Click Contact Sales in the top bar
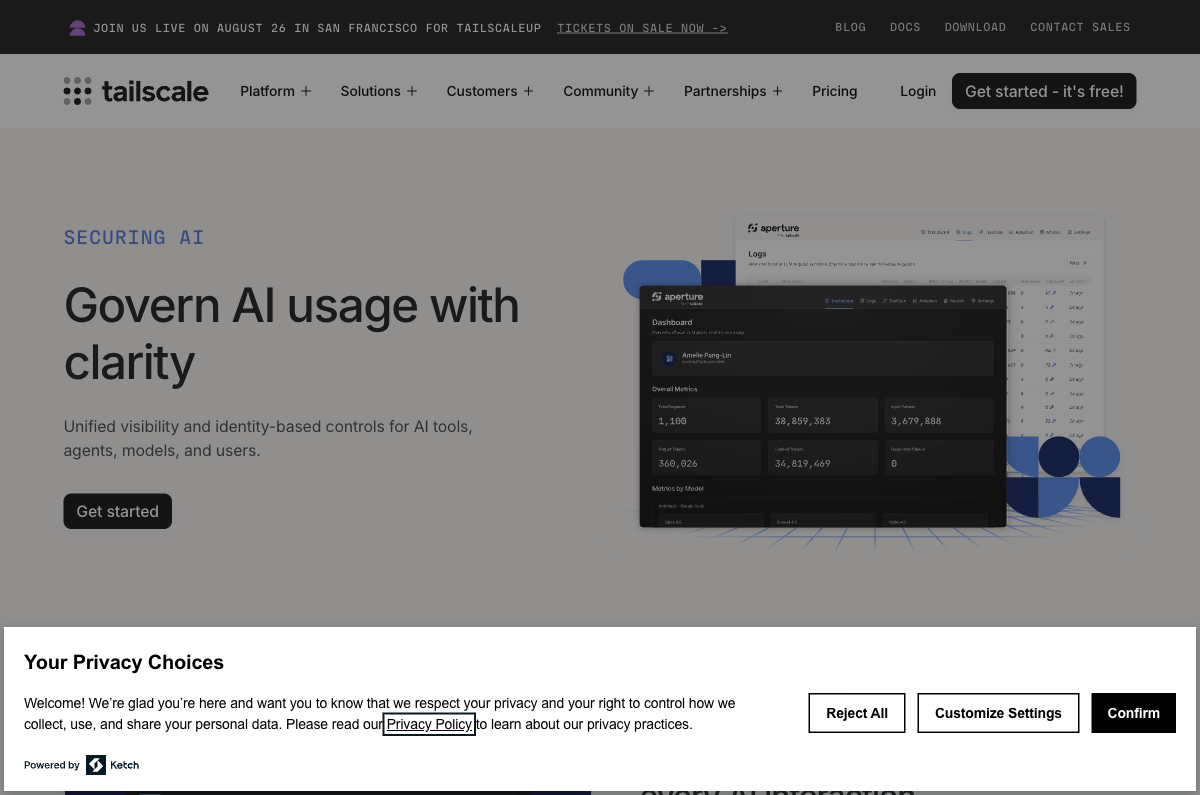The image size is (1200, 795). click(1080, 28)
